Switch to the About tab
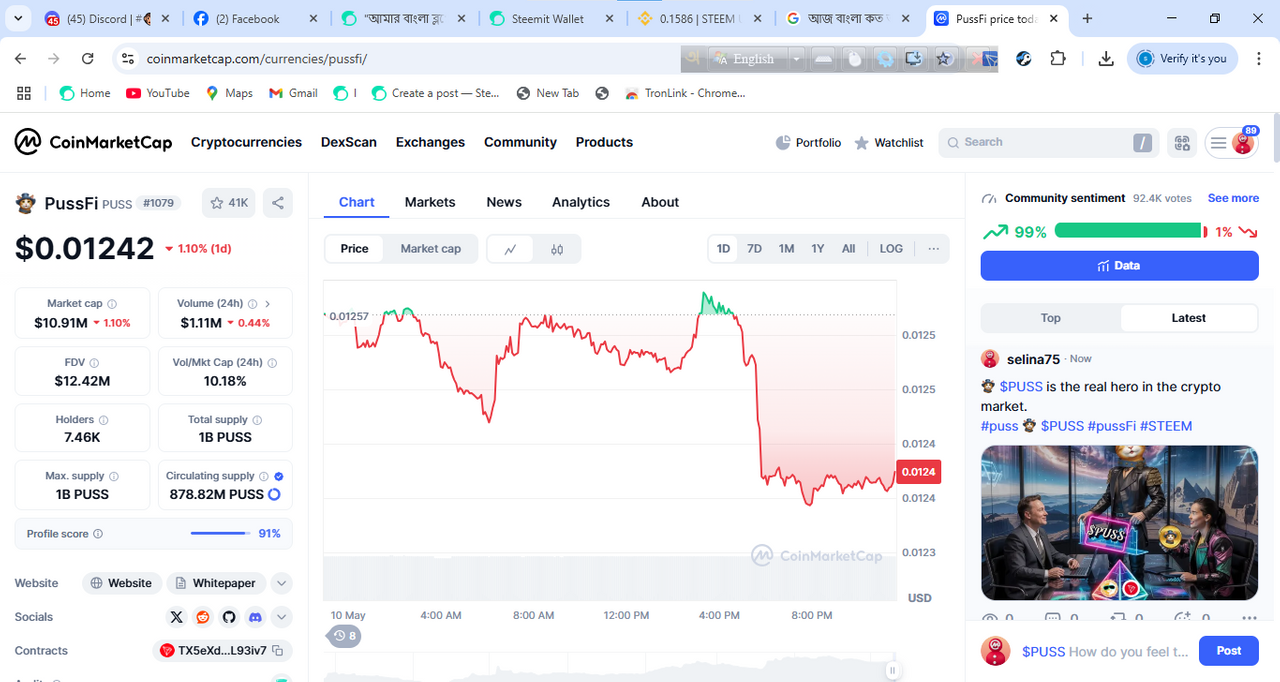The image size is (1280, 682). pyautogui.click(x=660, y=202)
